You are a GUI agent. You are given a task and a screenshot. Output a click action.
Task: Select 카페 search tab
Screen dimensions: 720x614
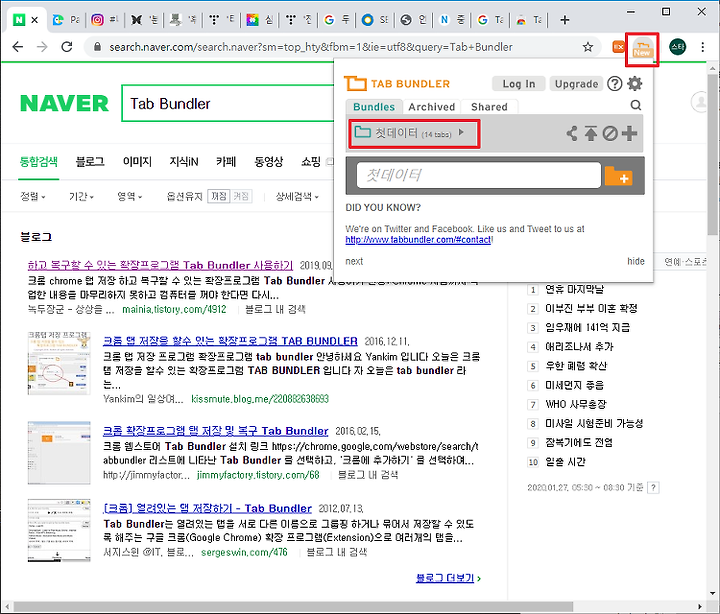226,162
